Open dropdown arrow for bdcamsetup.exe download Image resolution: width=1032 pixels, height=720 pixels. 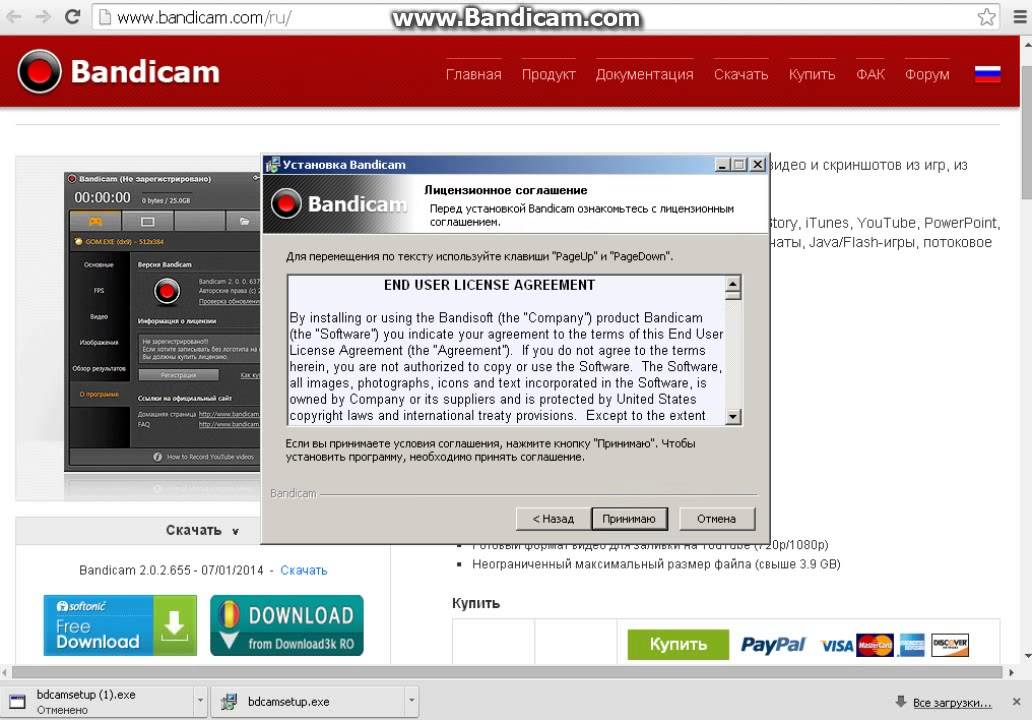tap(411, 702)
